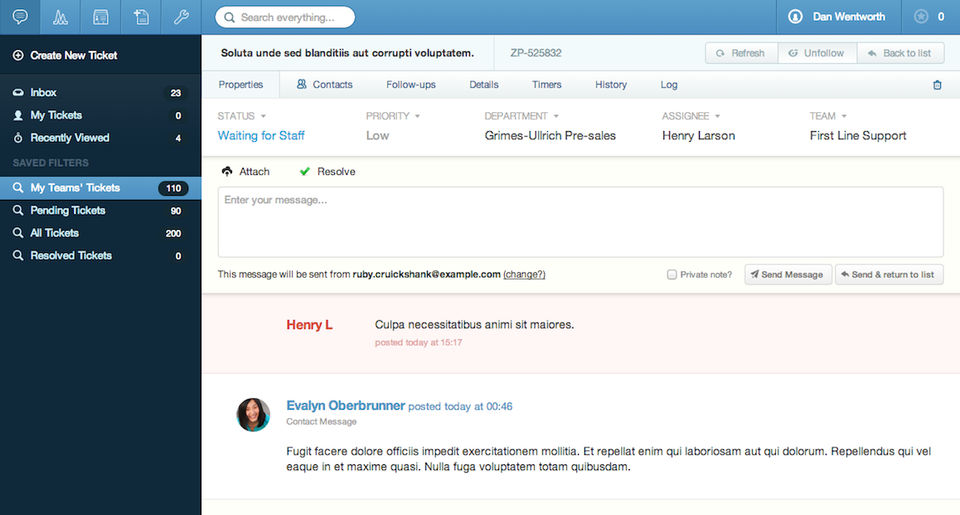Viewport: 960px width, 515px height.
Task: Click the green checkmark Resolve icon
Action: 305,171
